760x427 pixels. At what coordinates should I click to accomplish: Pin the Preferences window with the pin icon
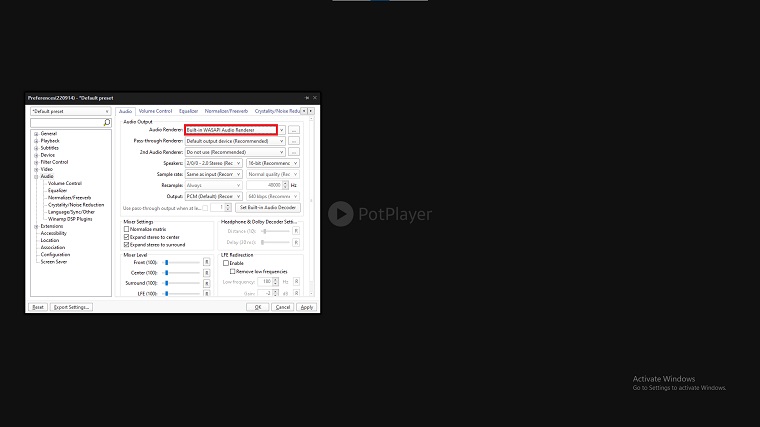point(307,98)
